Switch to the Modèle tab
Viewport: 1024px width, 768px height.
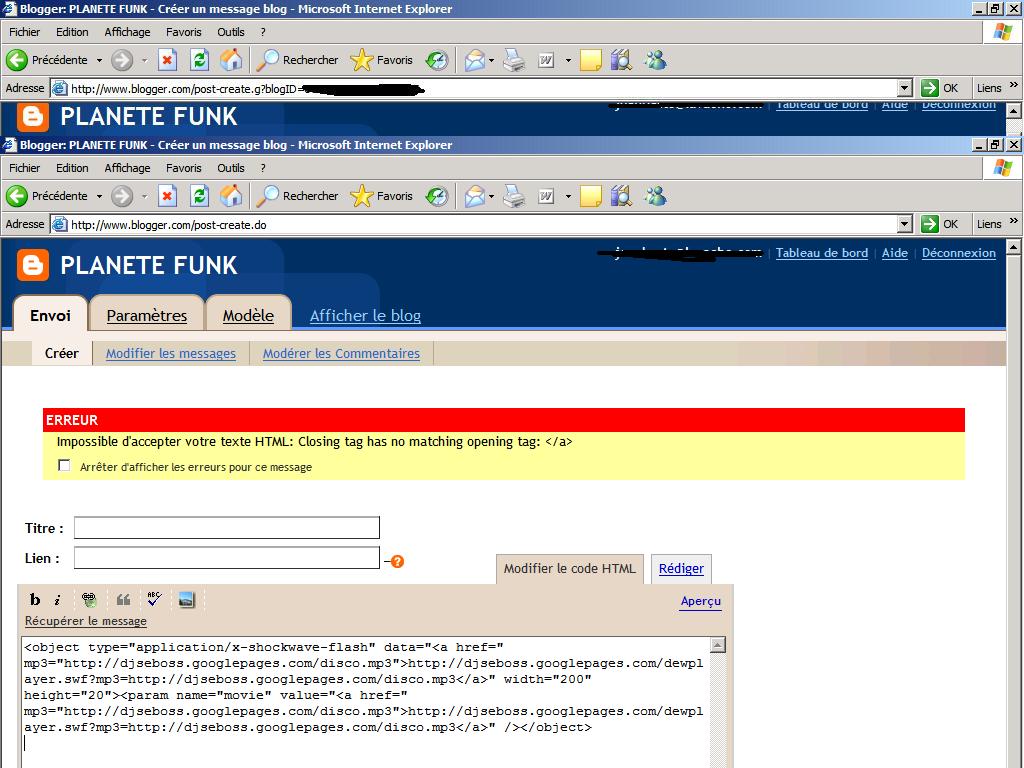coord(248,315)
